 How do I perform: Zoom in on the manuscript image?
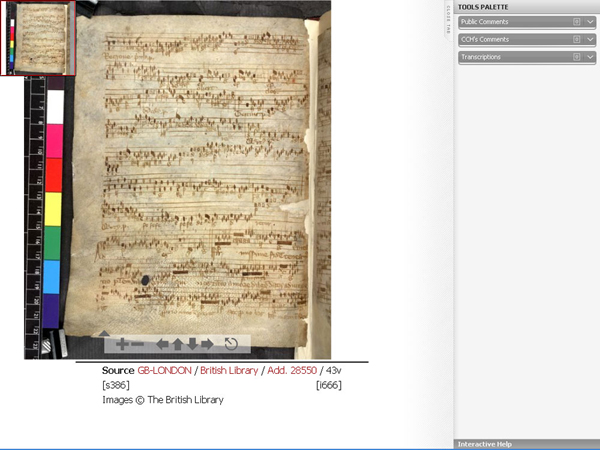[x=122, y=344]
